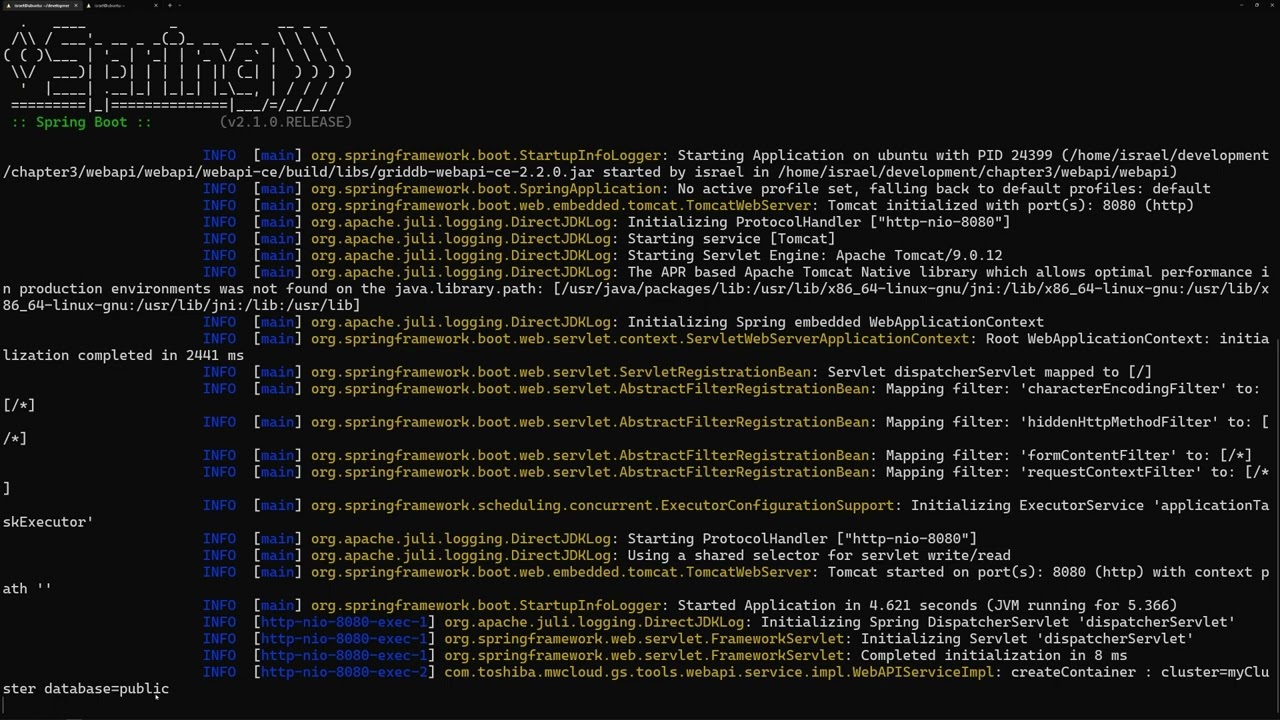Viewport: 1280px width, 720px height.
Task: Open a new terminal tab with plus
Action: coord(170,5)
